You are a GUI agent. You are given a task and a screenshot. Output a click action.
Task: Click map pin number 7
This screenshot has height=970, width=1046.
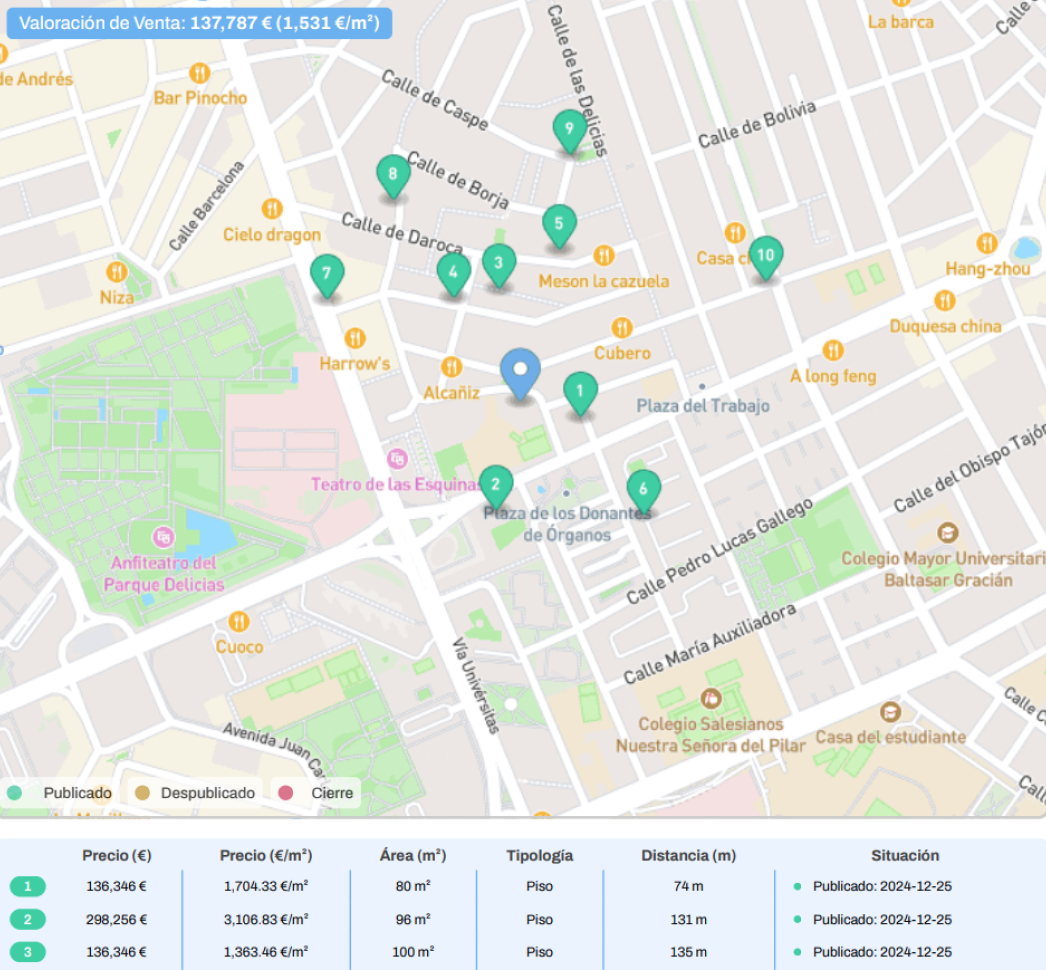pos(326,274)
